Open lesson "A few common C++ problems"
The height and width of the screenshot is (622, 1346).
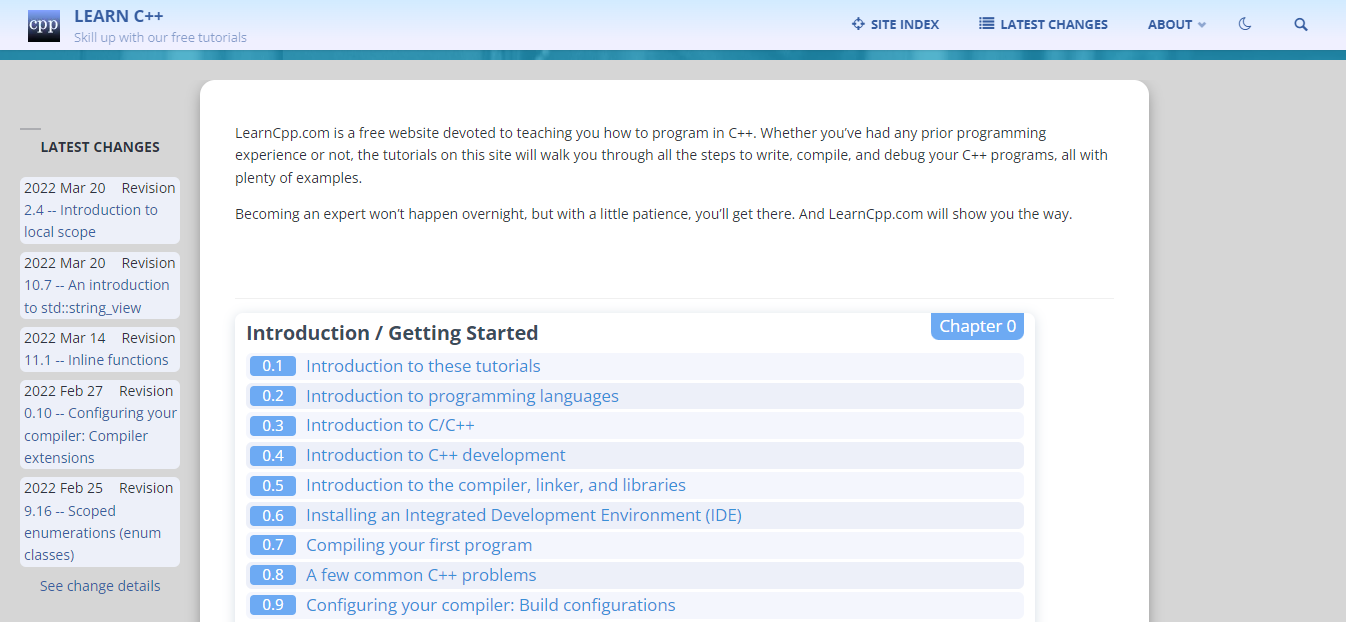(x=421, y=575)
